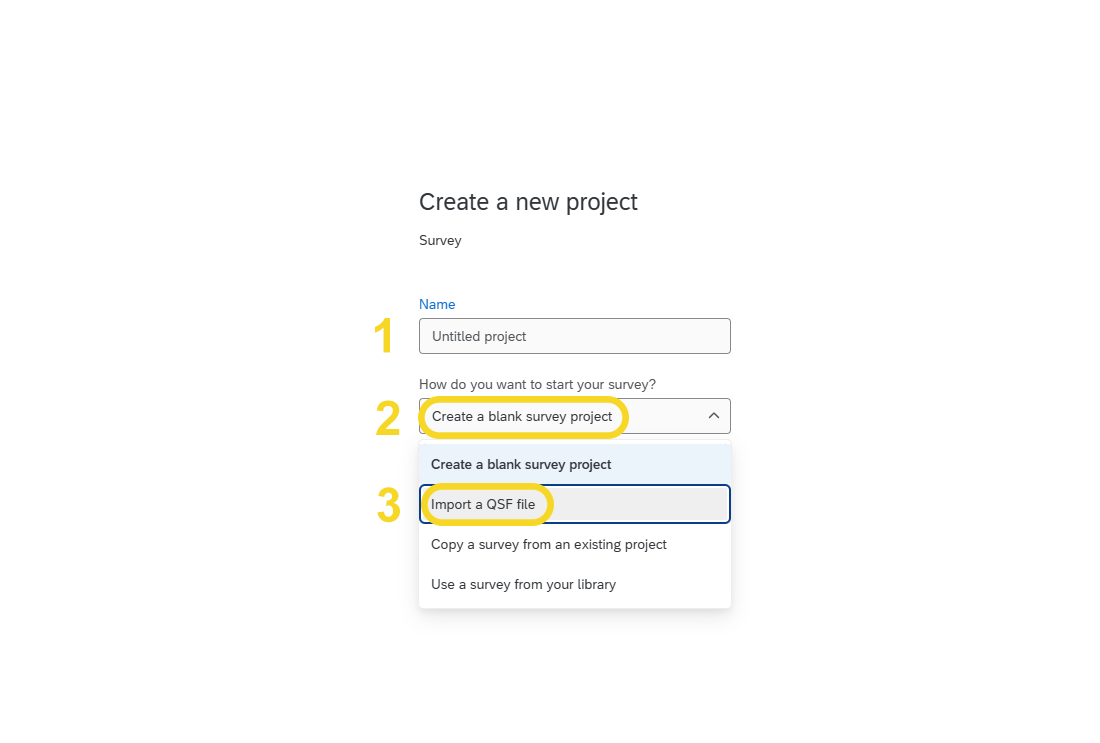
Task: Click the 'Untitled project' placeholder text
Action: click(479, 337)
